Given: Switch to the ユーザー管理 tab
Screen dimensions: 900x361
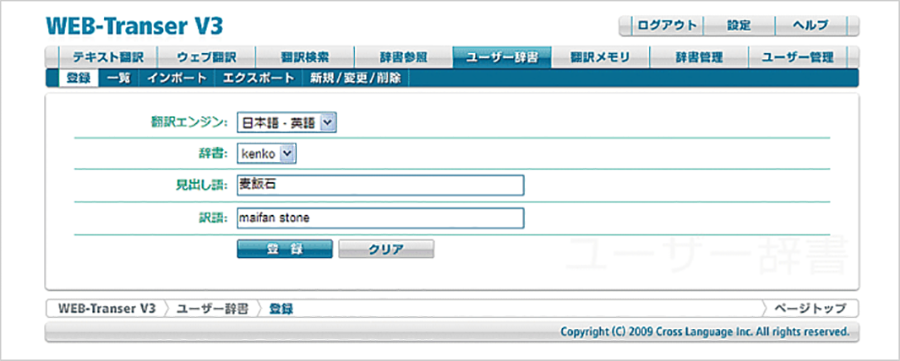Looking at the screenshot, I should pyautogui.click(x=797, y=57).
